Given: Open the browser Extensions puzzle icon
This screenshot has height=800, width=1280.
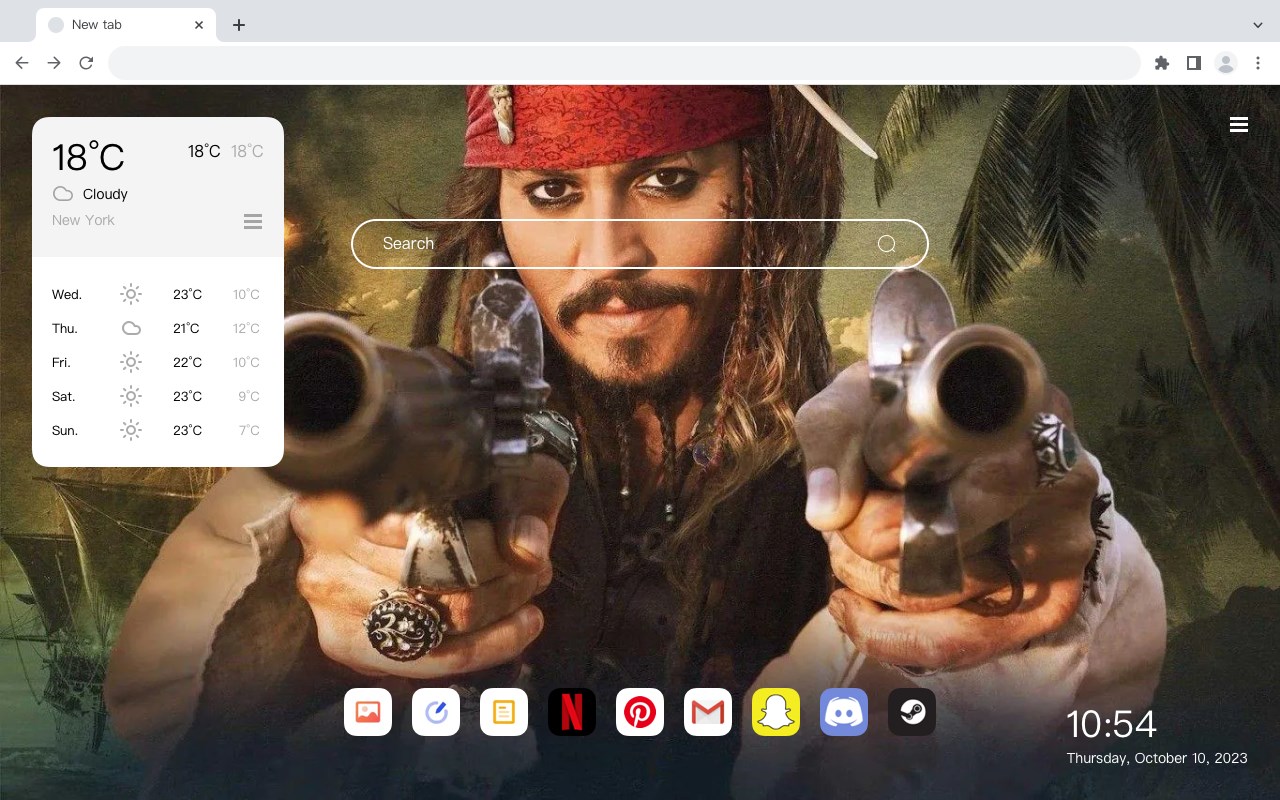Looking at the screenshot, I should (x=1161, y=63).
